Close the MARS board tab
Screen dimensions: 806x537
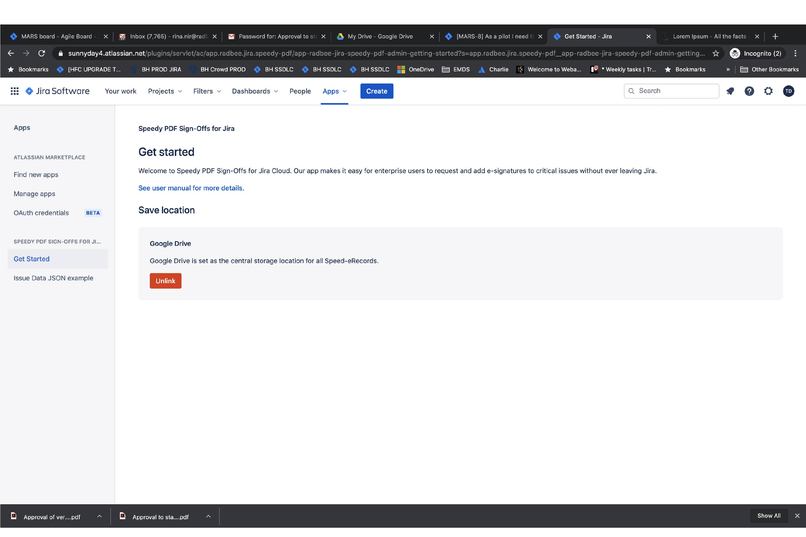pyautogui.click(x=105, y=36)
